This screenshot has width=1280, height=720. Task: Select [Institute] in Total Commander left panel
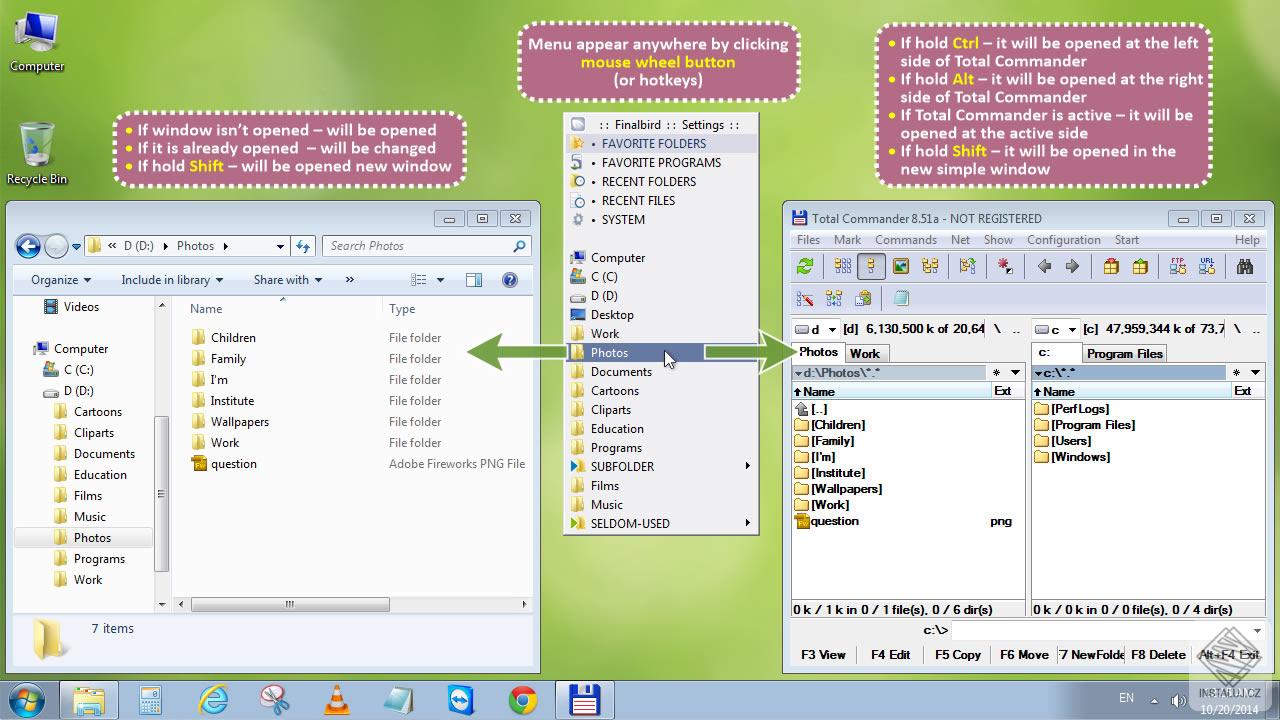[838, 473]
